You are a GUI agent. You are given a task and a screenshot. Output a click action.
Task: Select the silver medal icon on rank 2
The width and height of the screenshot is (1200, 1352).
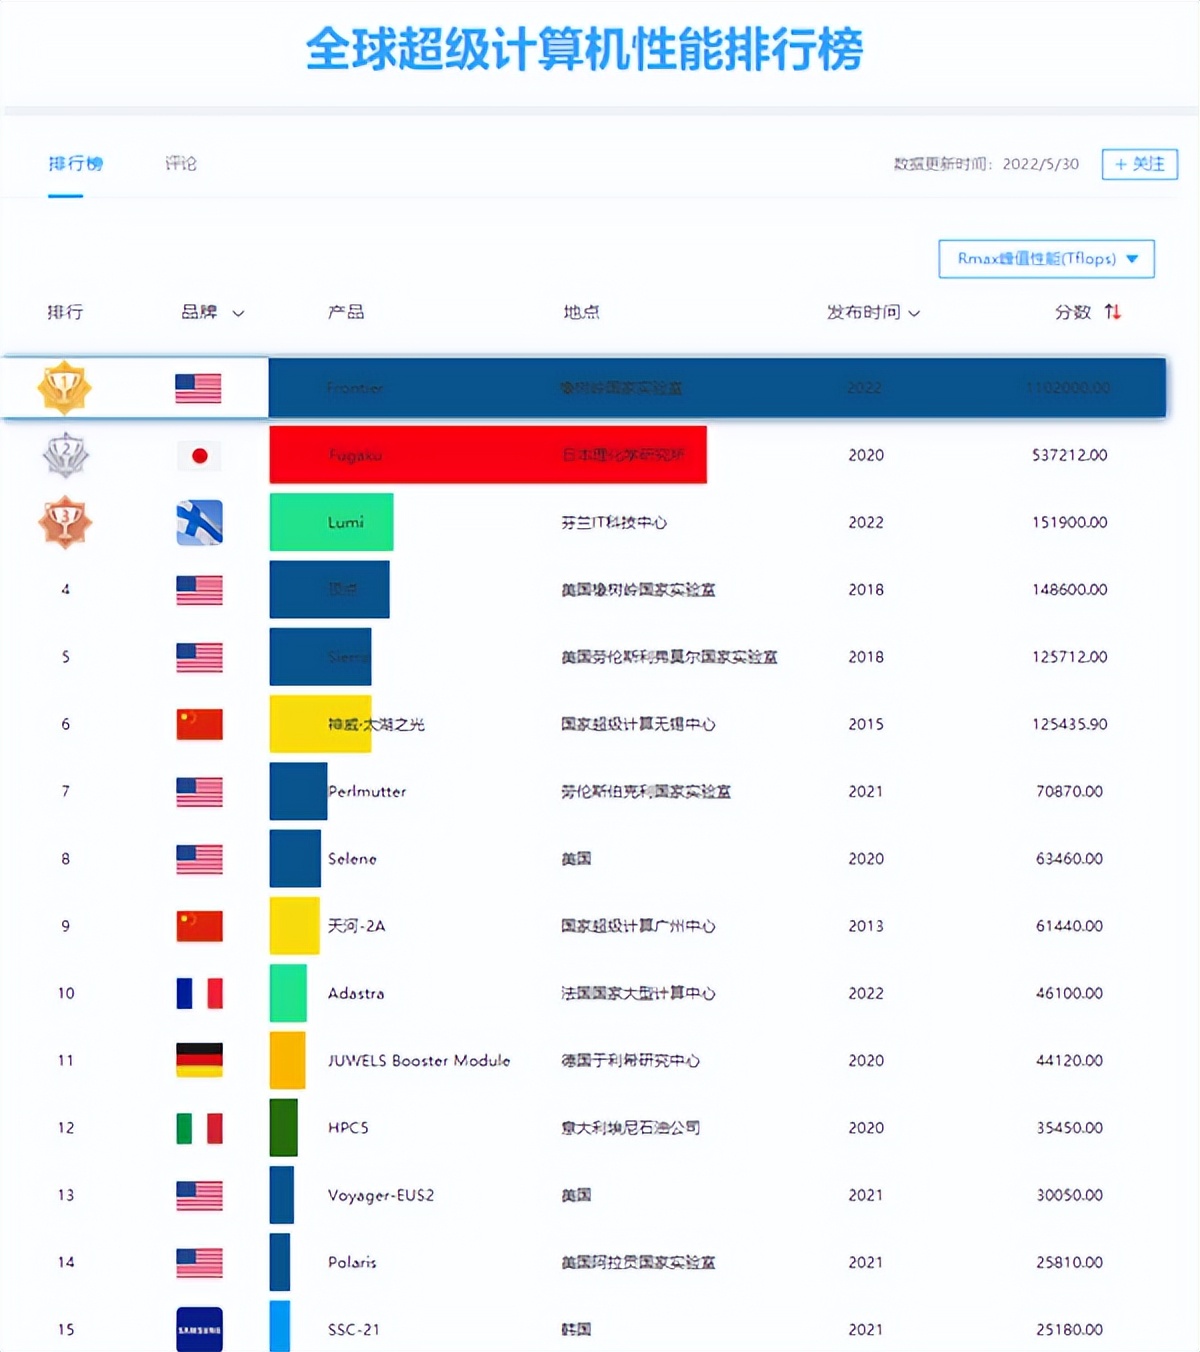(65, 455)
